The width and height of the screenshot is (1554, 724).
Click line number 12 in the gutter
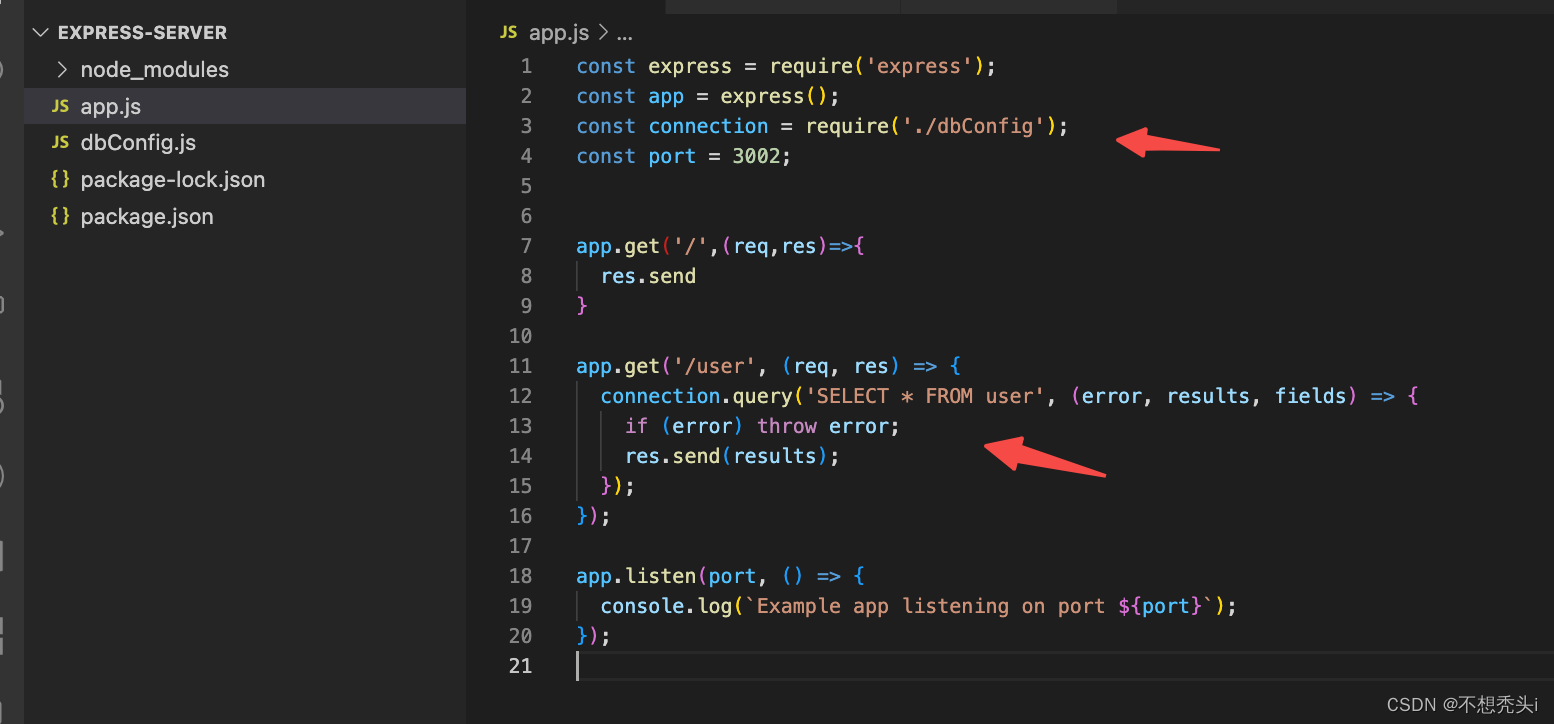click(521, 396)
